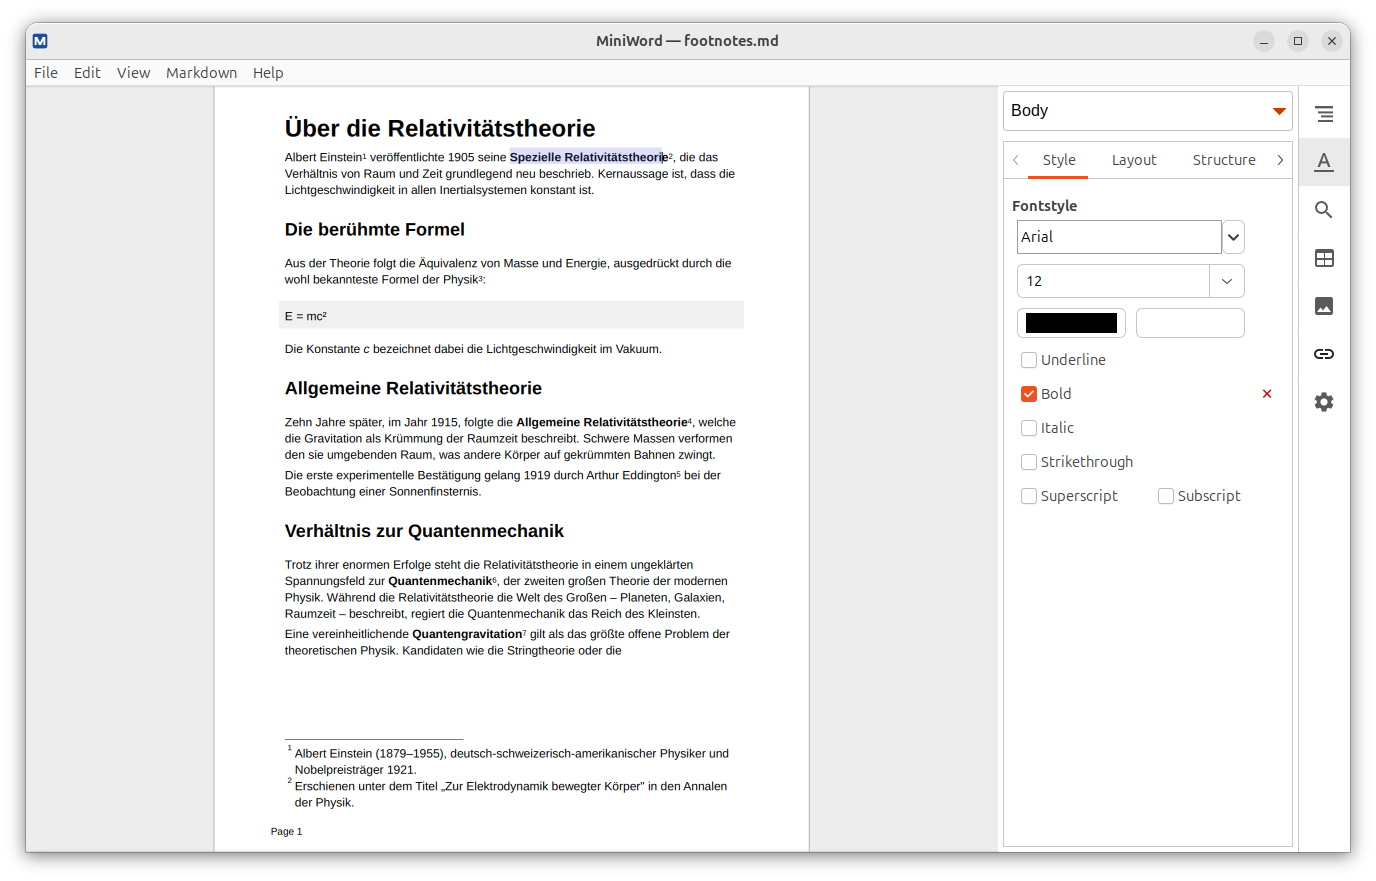Enable the Strikethrough checkbox
Viewport: 1376px width, 881px height.
click(x=1029, y=462)
